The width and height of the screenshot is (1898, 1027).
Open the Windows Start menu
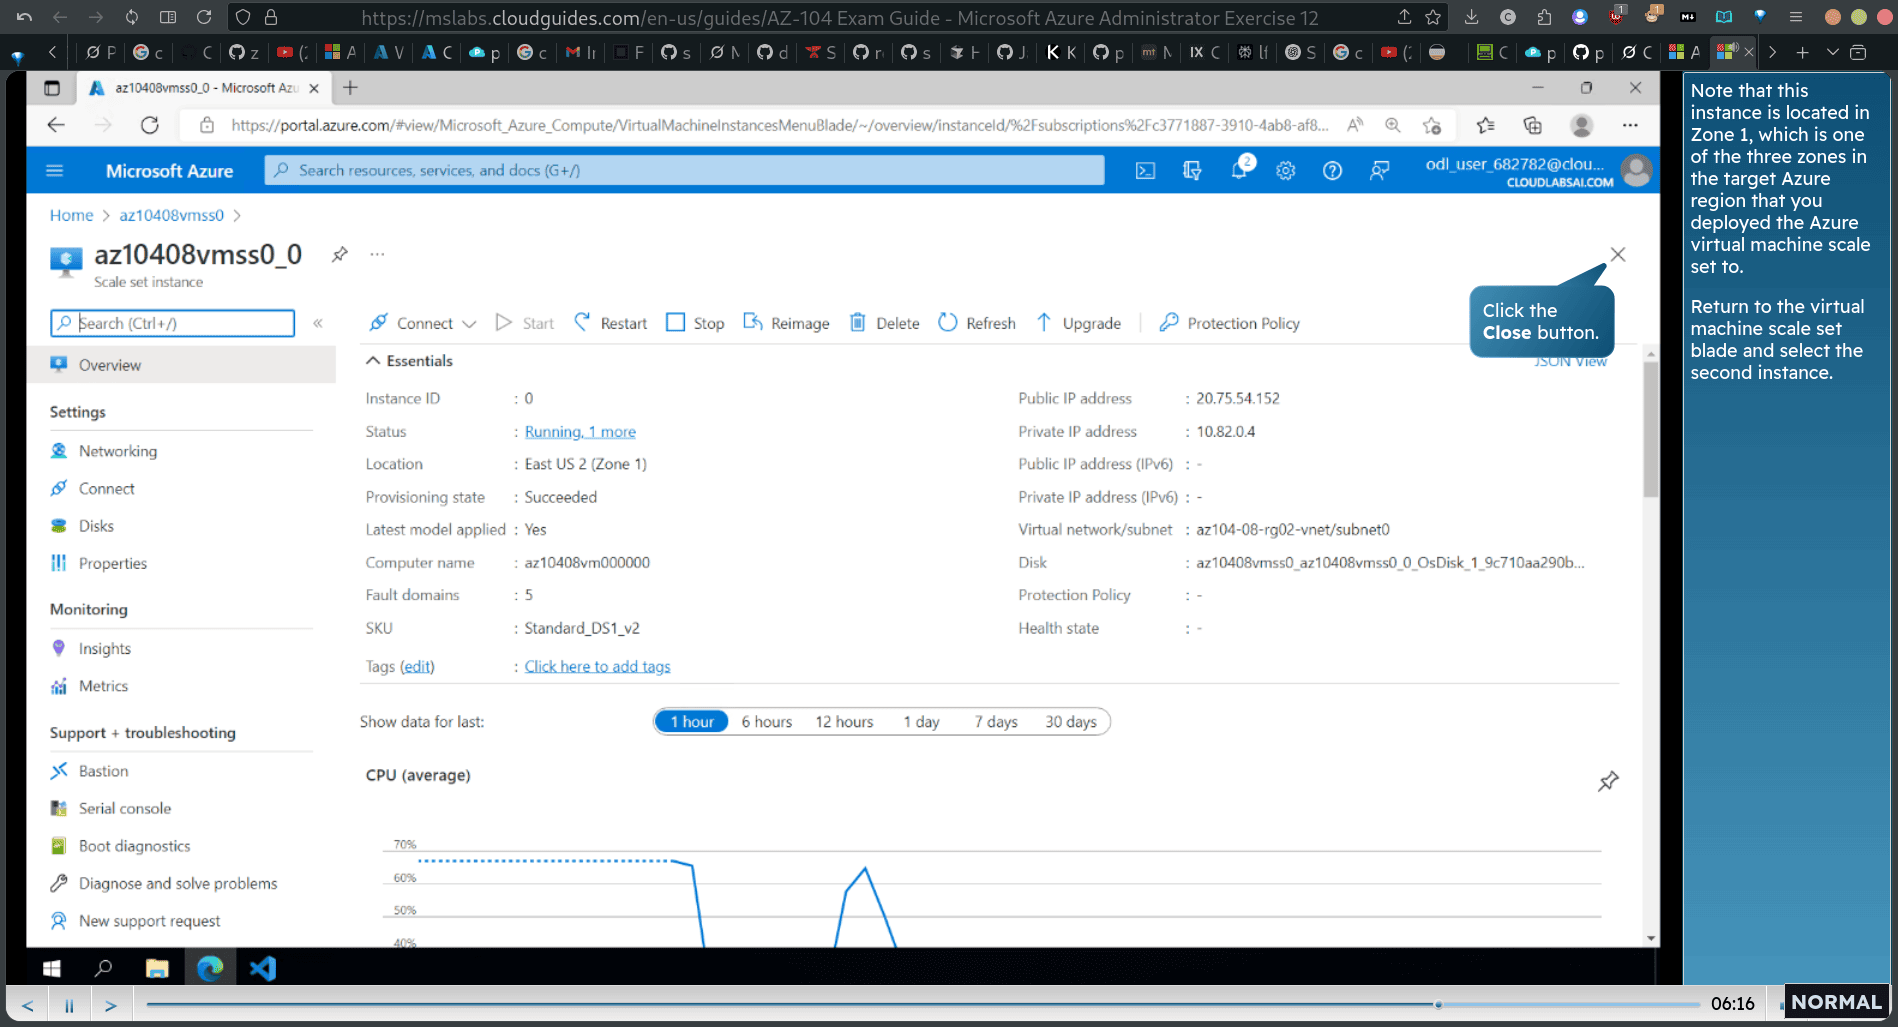pos(52,968)
